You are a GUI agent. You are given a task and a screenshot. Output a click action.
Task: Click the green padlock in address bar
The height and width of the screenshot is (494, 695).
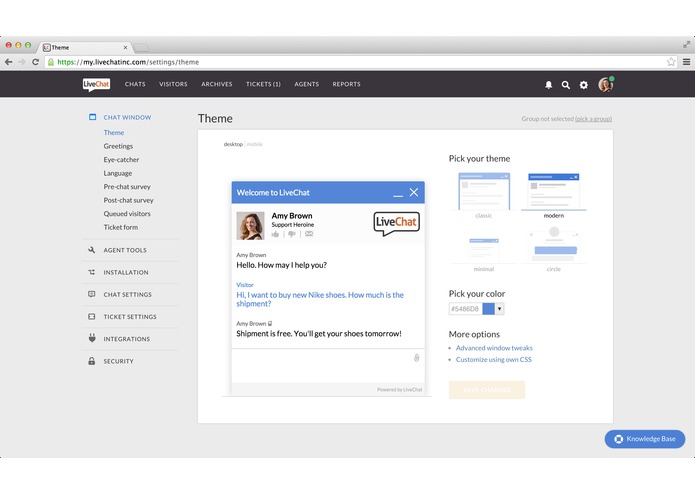[51, 62]
